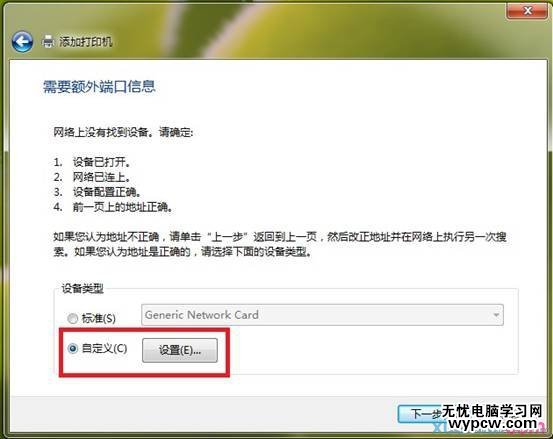
Task: Click the 设备类型 group box label
Action: 83,289
